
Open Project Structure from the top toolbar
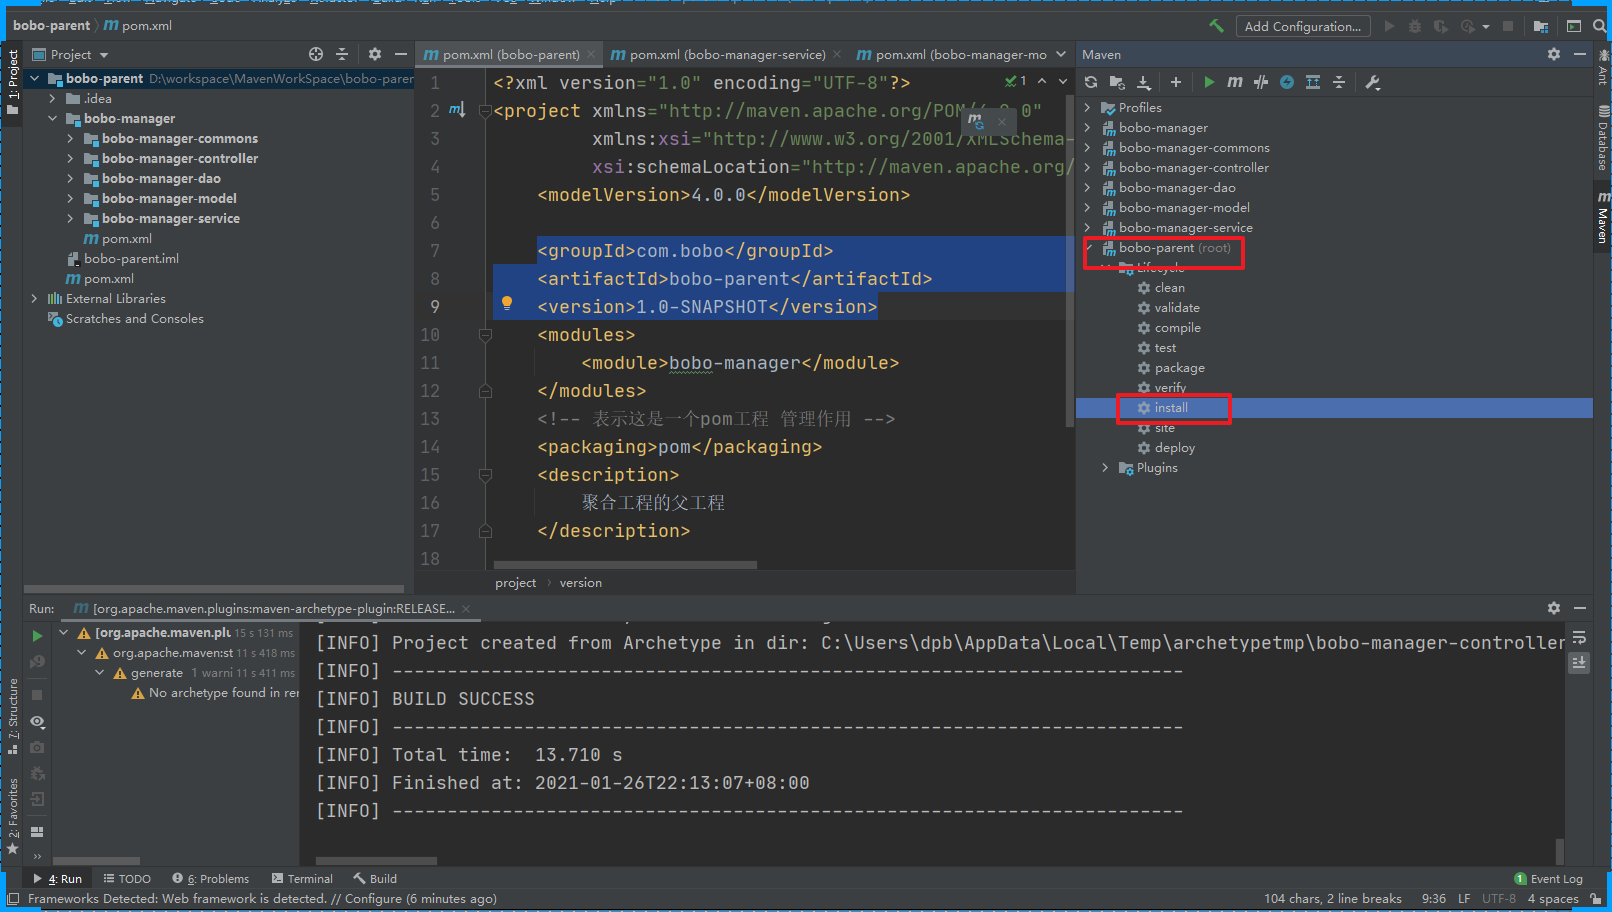(1541, 26)
